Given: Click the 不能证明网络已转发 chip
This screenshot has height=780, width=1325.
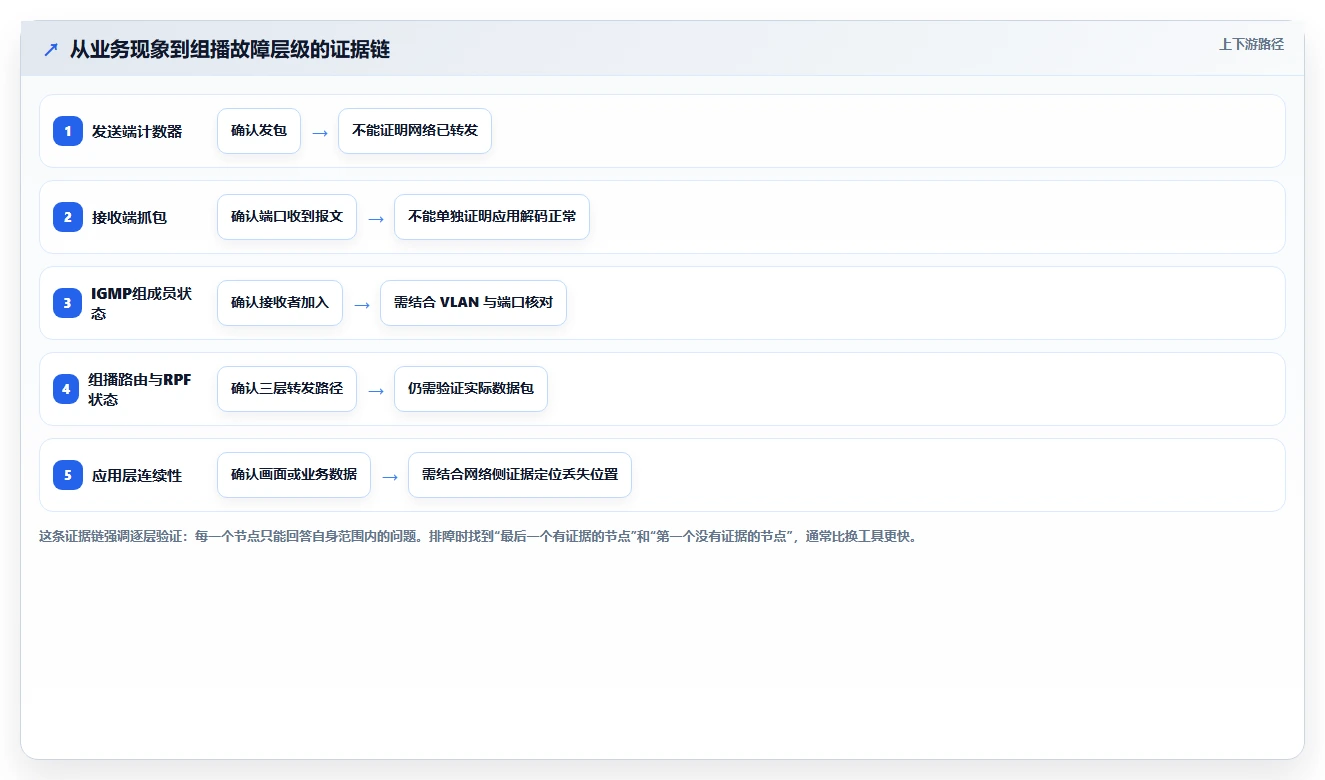Looking at the screenshot, I should 415,131.
